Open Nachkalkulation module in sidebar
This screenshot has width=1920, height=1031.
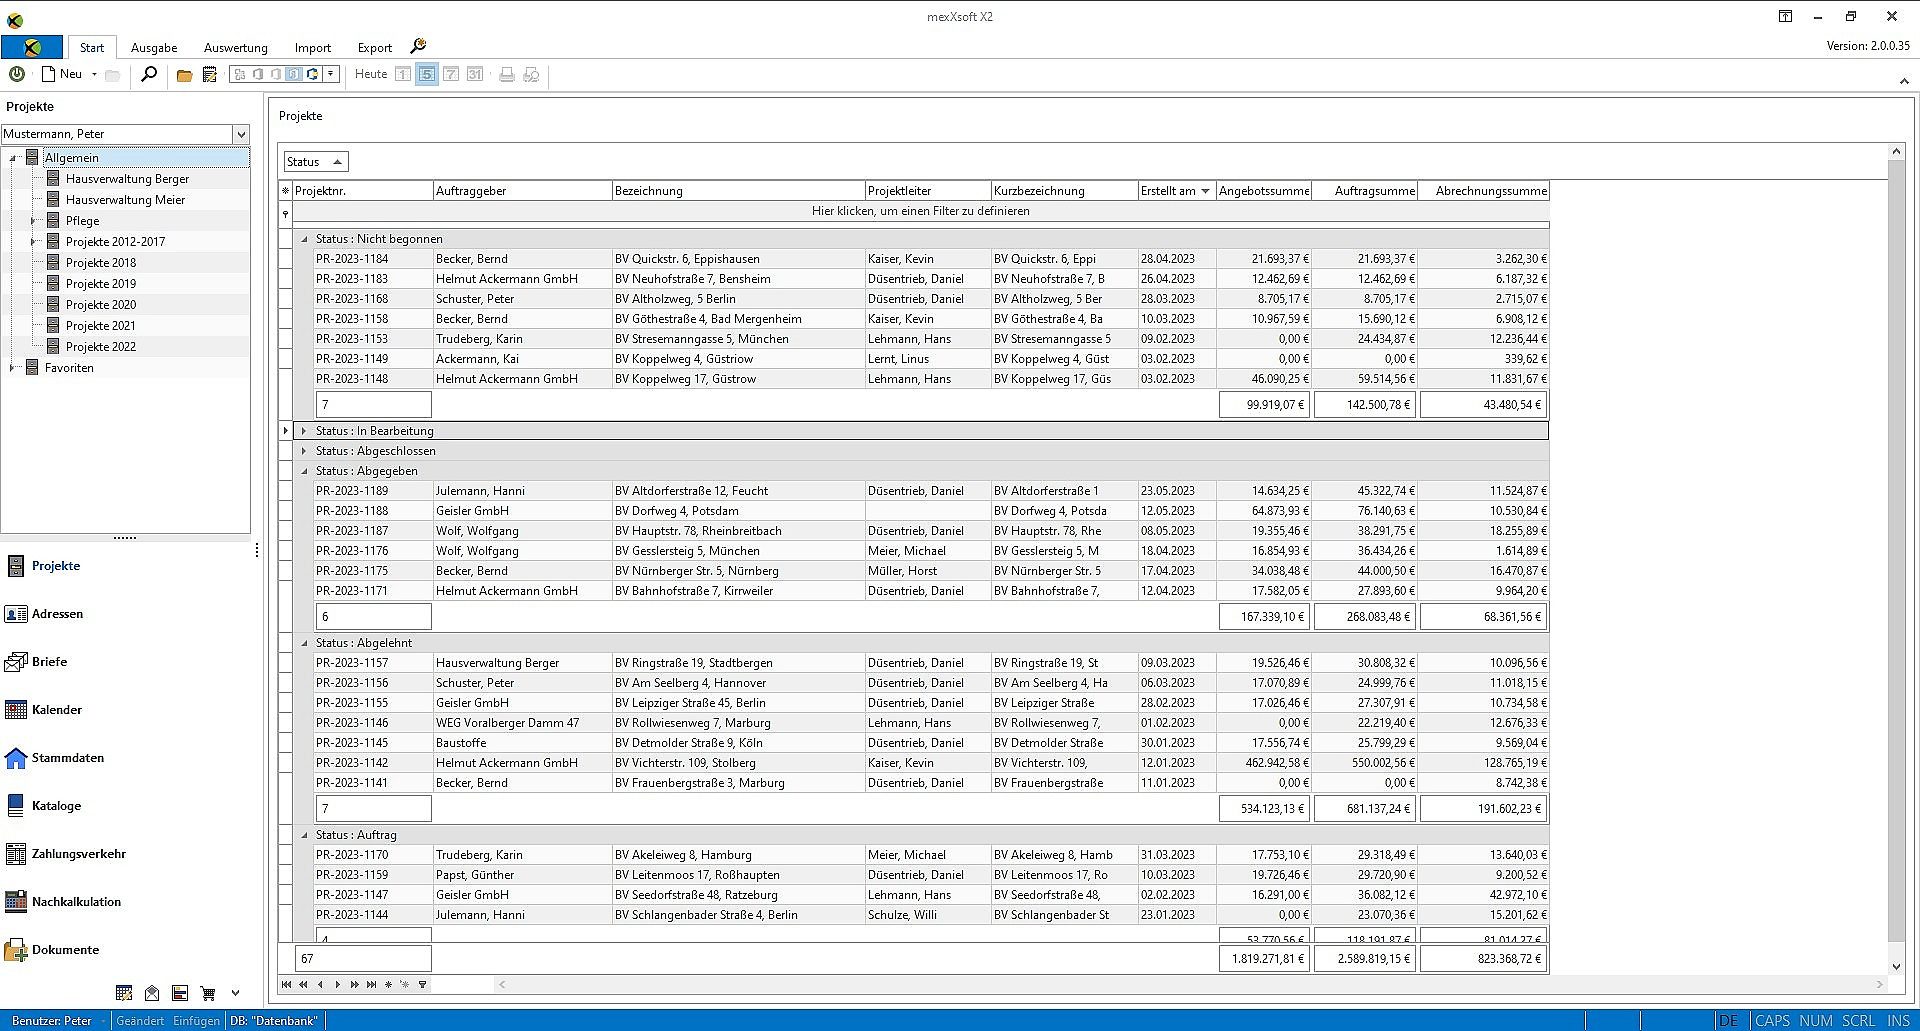tap(64, 902)
